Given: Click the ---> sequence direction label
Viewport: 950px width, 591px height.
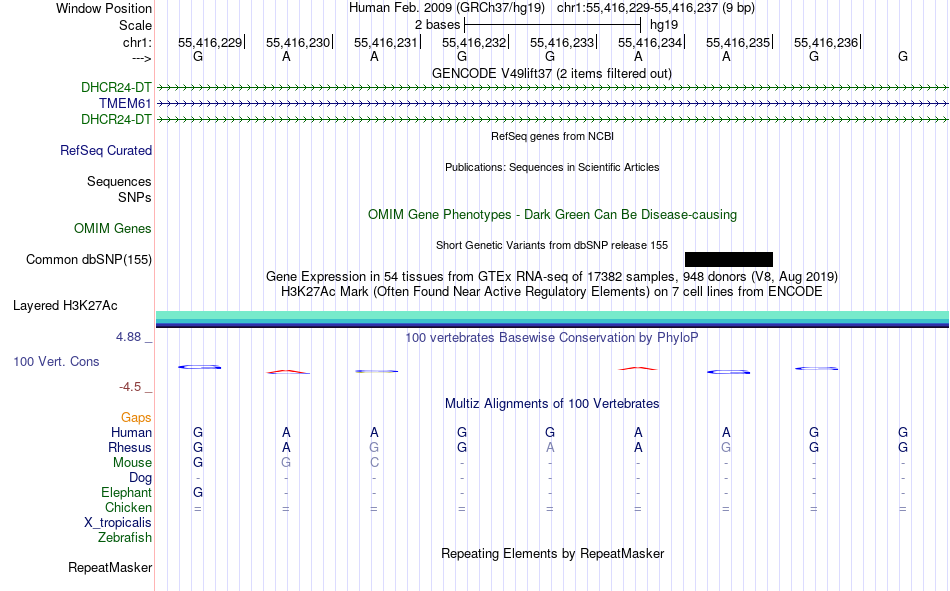Looking at the screenshot, I should (x=141, y=58).
